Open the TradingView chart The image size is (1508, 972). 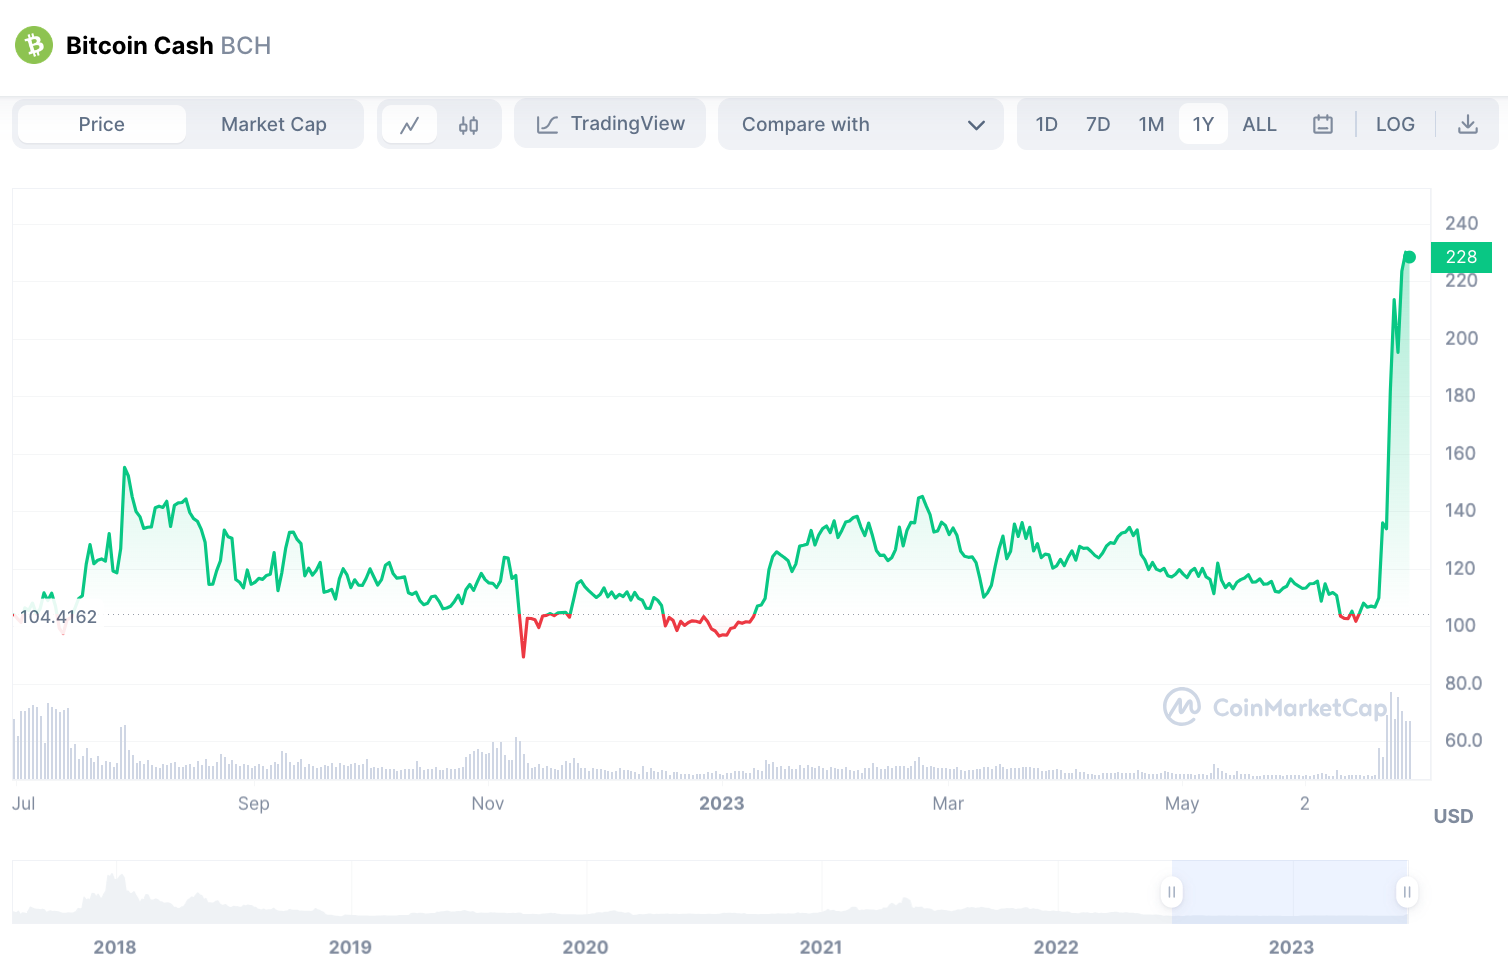coord(610,124)
